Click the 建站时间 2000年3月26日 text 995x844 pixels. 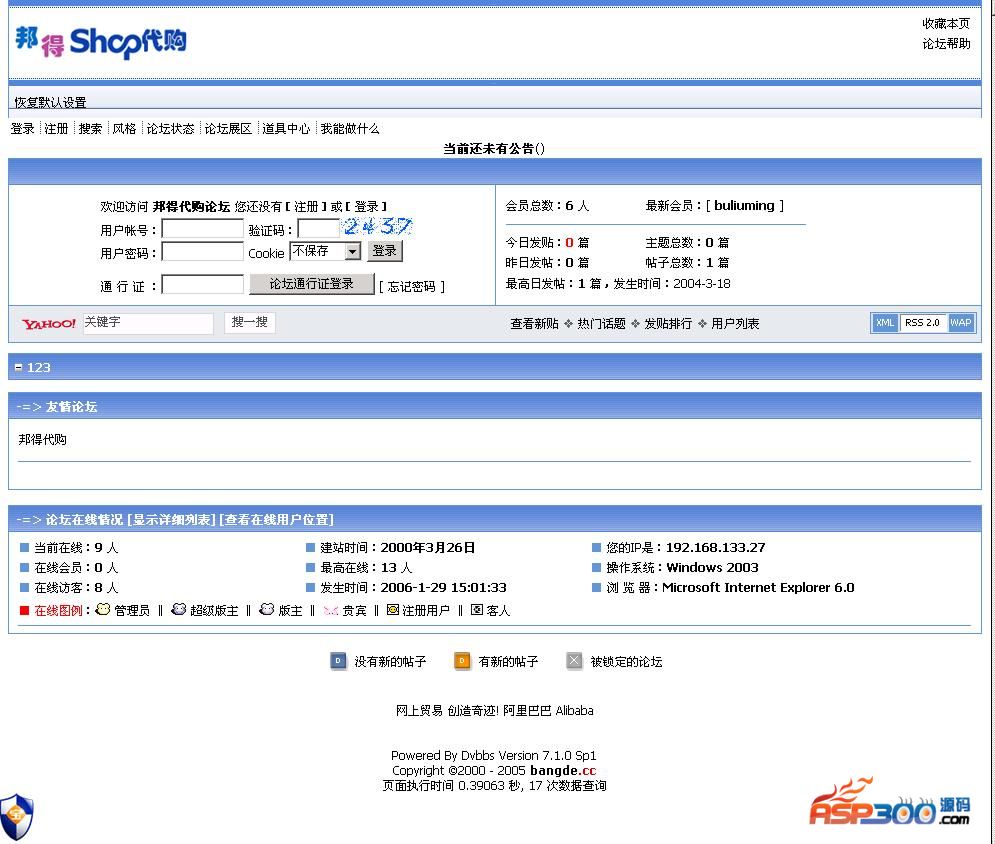(397, 548)
